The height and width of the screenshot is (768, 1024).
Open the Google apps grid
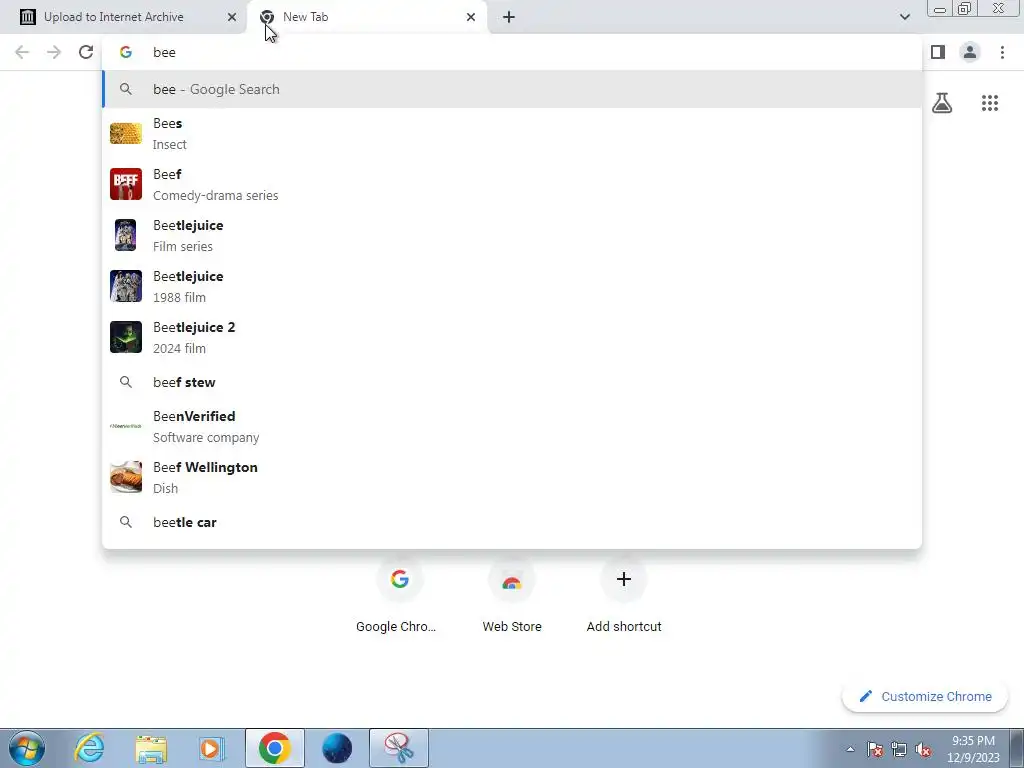pos(989,103)
